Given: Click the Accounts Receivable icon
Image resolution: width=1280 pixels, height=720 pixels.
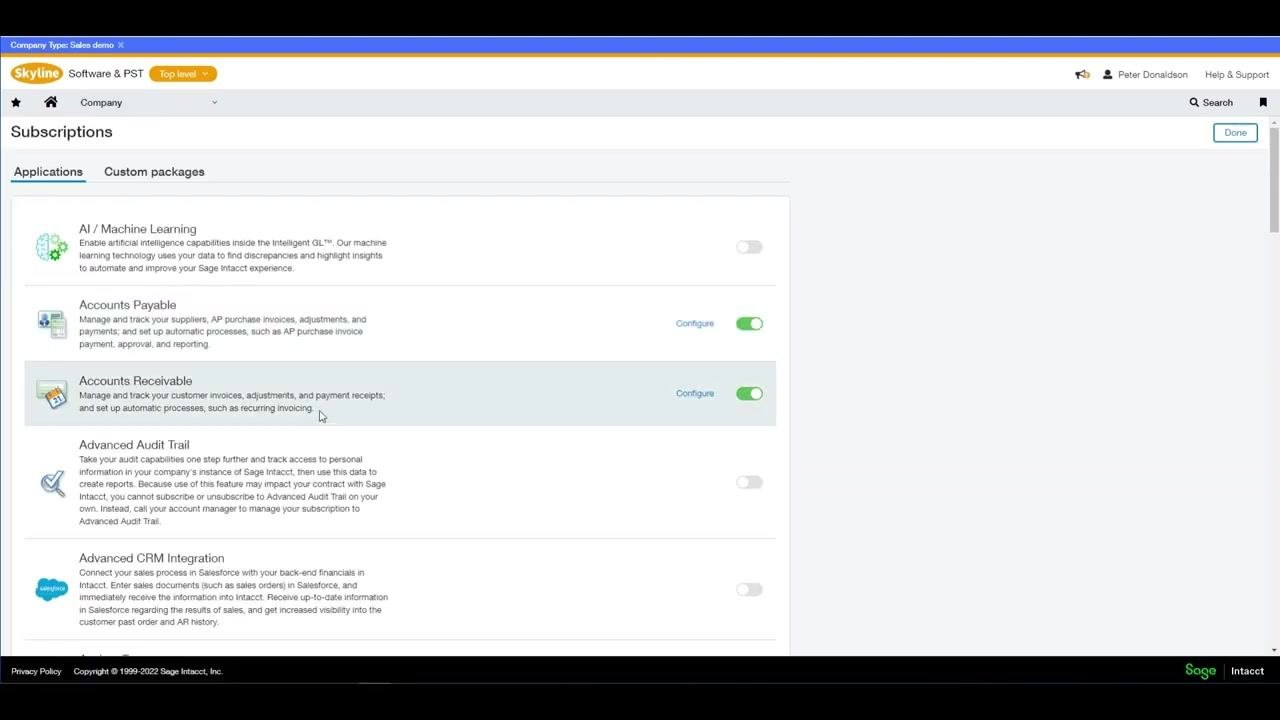Looking at the screenshot, I should 52,394.
